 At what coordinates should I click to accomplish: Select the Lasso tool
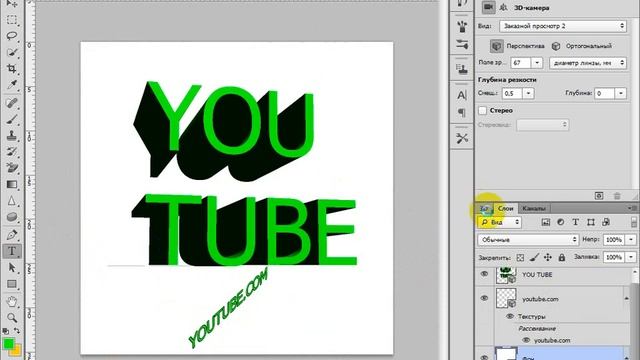12,36
